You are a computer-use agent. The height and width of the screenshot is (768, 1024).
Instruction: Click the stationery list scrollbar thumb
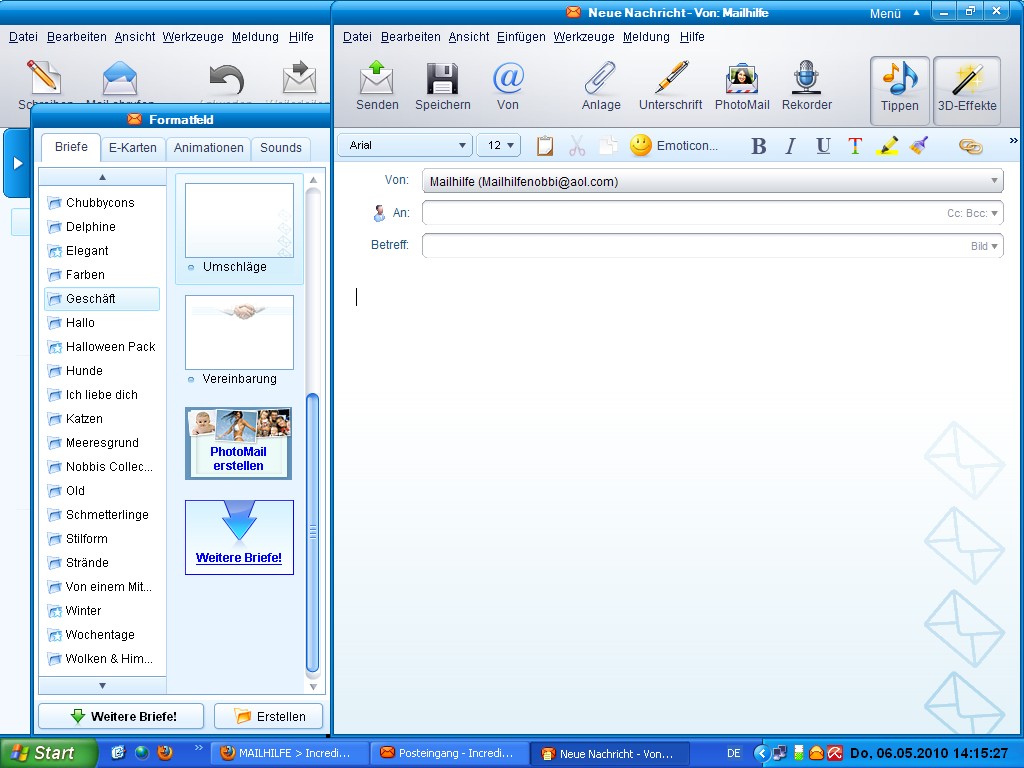click(313, 532)
